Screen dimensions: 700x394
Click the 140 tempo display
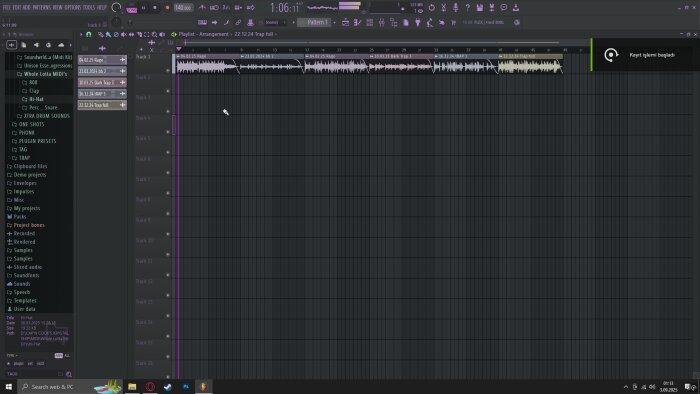click(x=183, y=8)
